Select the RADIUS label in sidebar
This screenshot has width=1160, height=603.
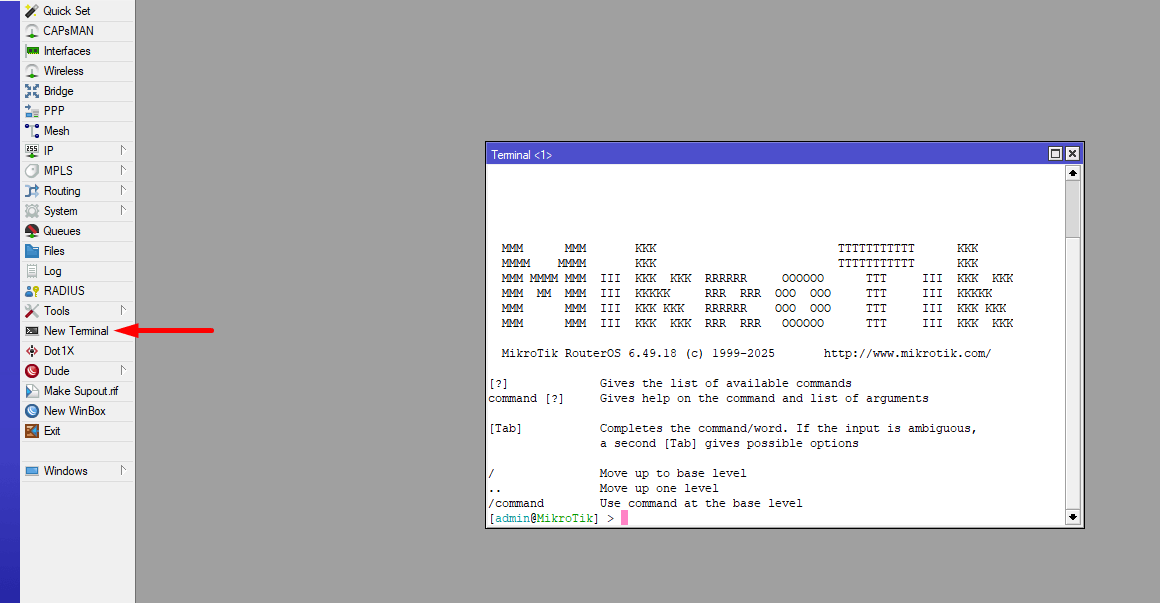coord(64,291)
